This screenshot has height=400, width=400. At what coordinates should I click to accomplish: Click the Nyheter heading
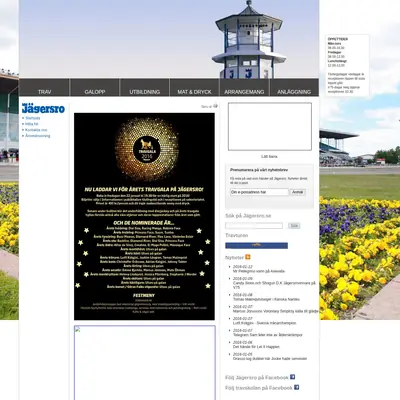(x=234, y=258)
